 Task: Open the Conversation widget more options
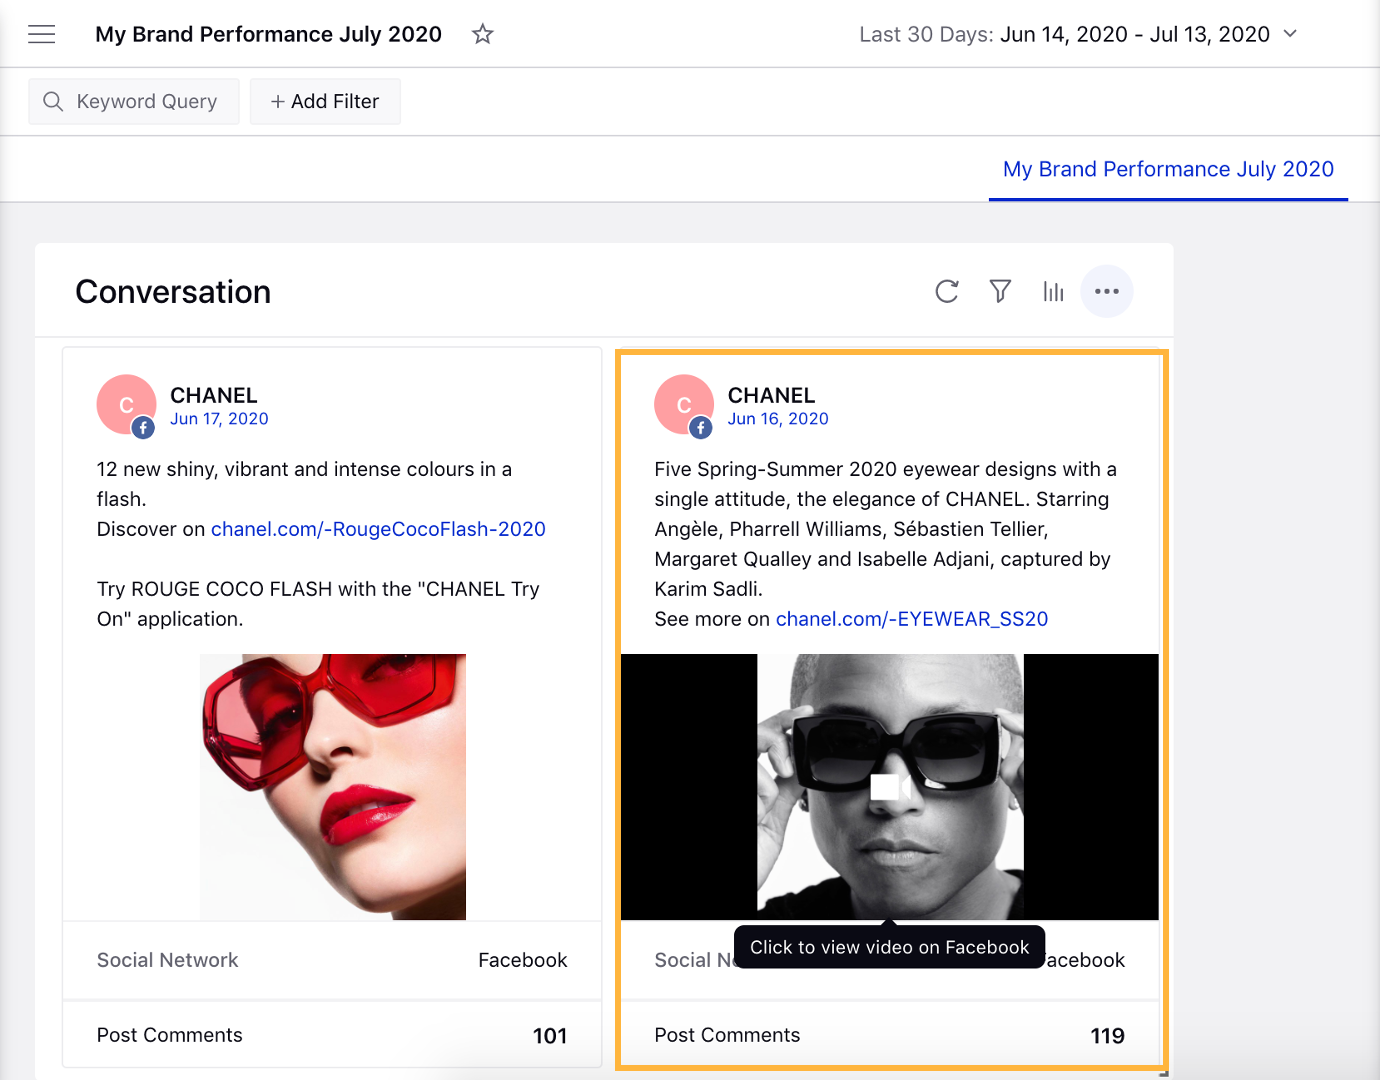point(1107,291)
